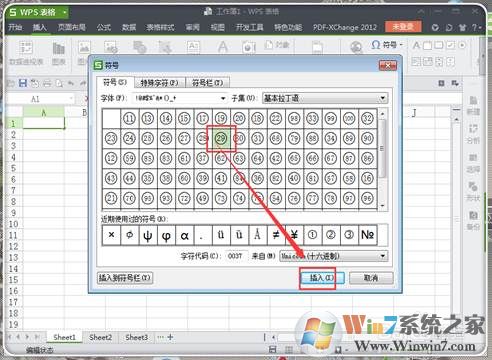Screen dimensions: 492x360
Task: Select column A header
Action: click(43, 113)
